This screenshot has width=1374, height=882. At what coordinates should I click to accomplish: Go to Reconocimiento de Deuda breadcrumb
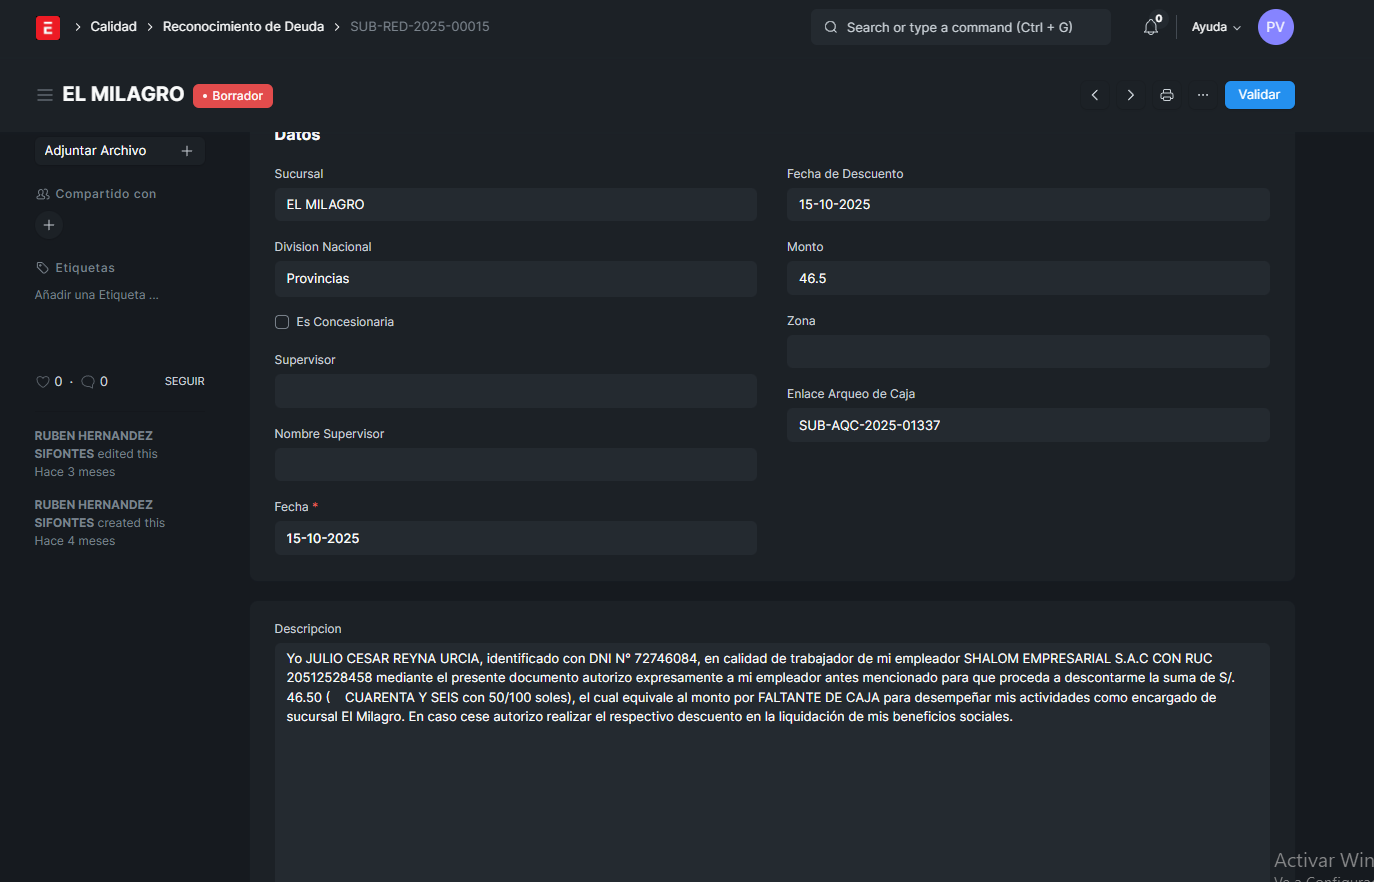coord(243,27)
